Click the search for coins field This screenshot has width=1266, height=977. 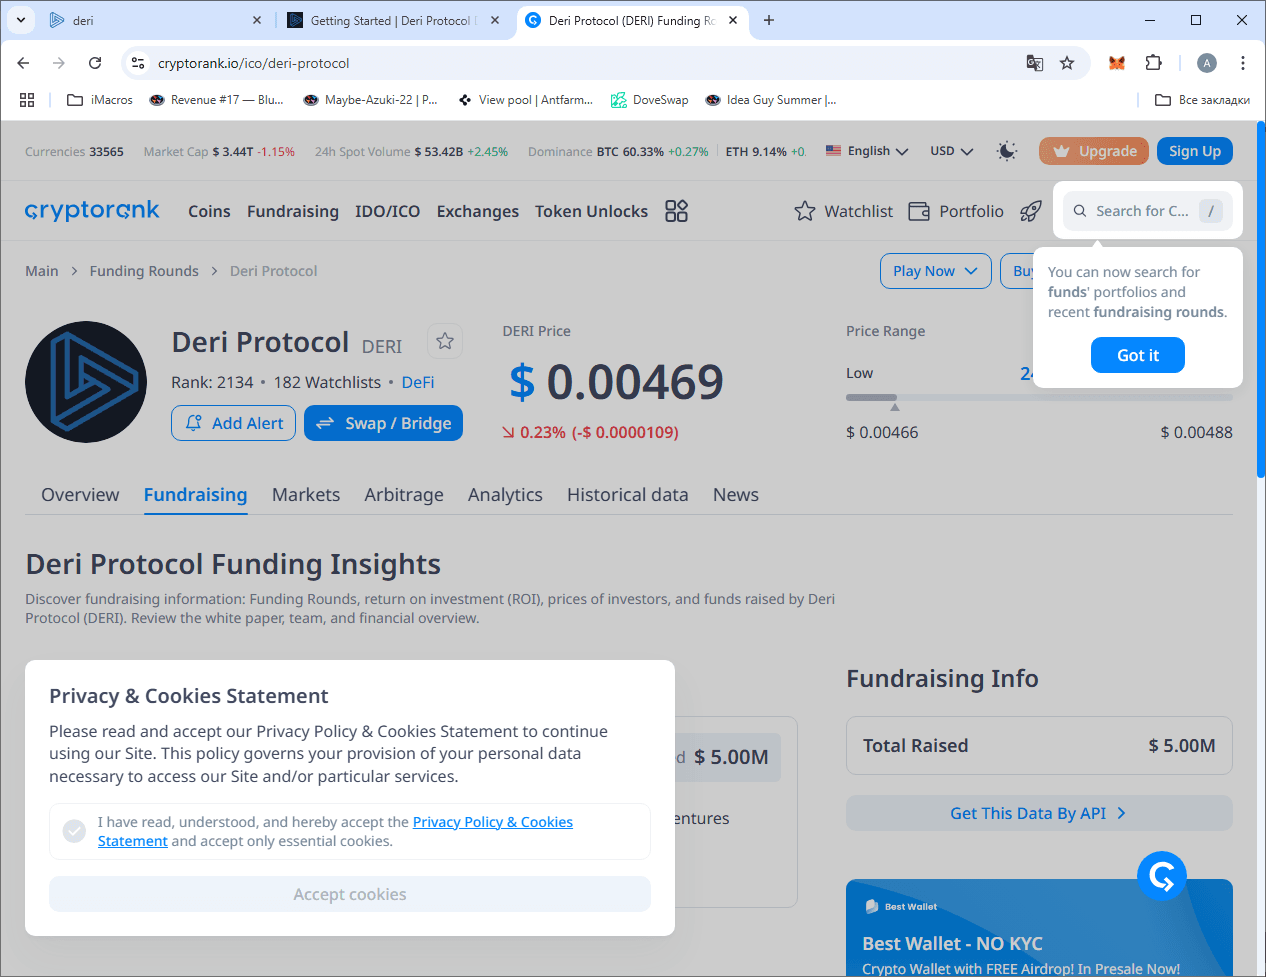click(x=1148, y=211)
